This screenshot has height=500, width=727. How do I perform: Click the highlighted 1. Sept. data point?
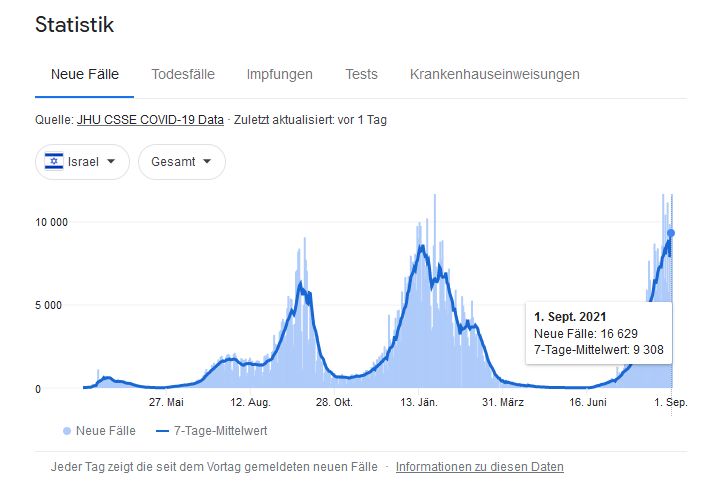(670, 233)
